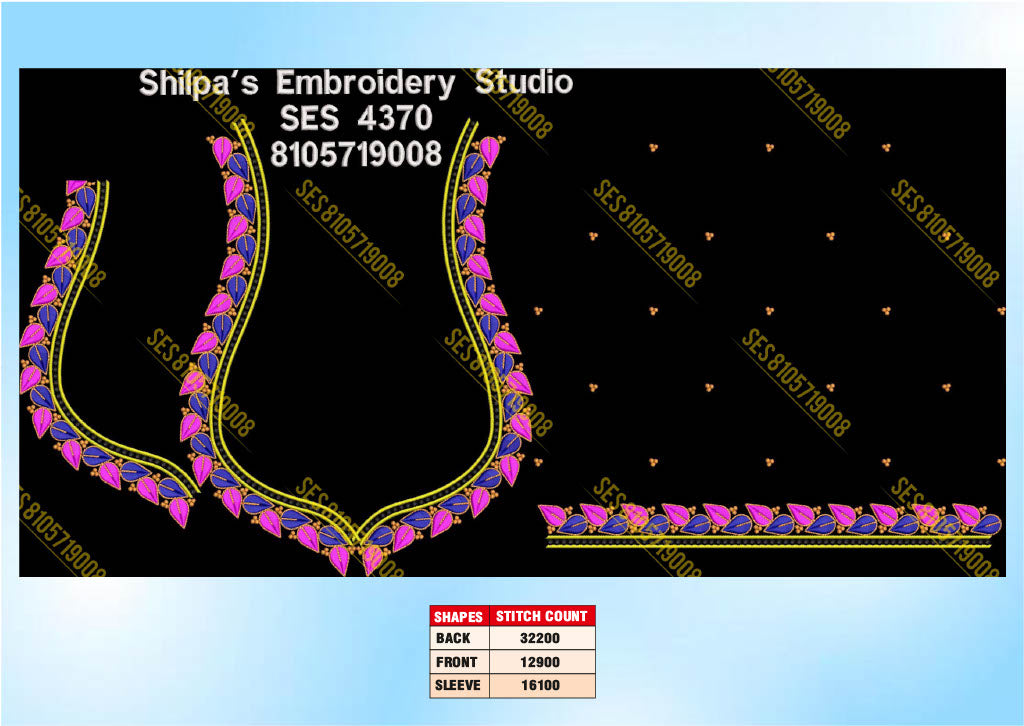Viewport: 1024px width, 726px height.
Task: Click the stitch count value 16100
Action: coord(540,686)
